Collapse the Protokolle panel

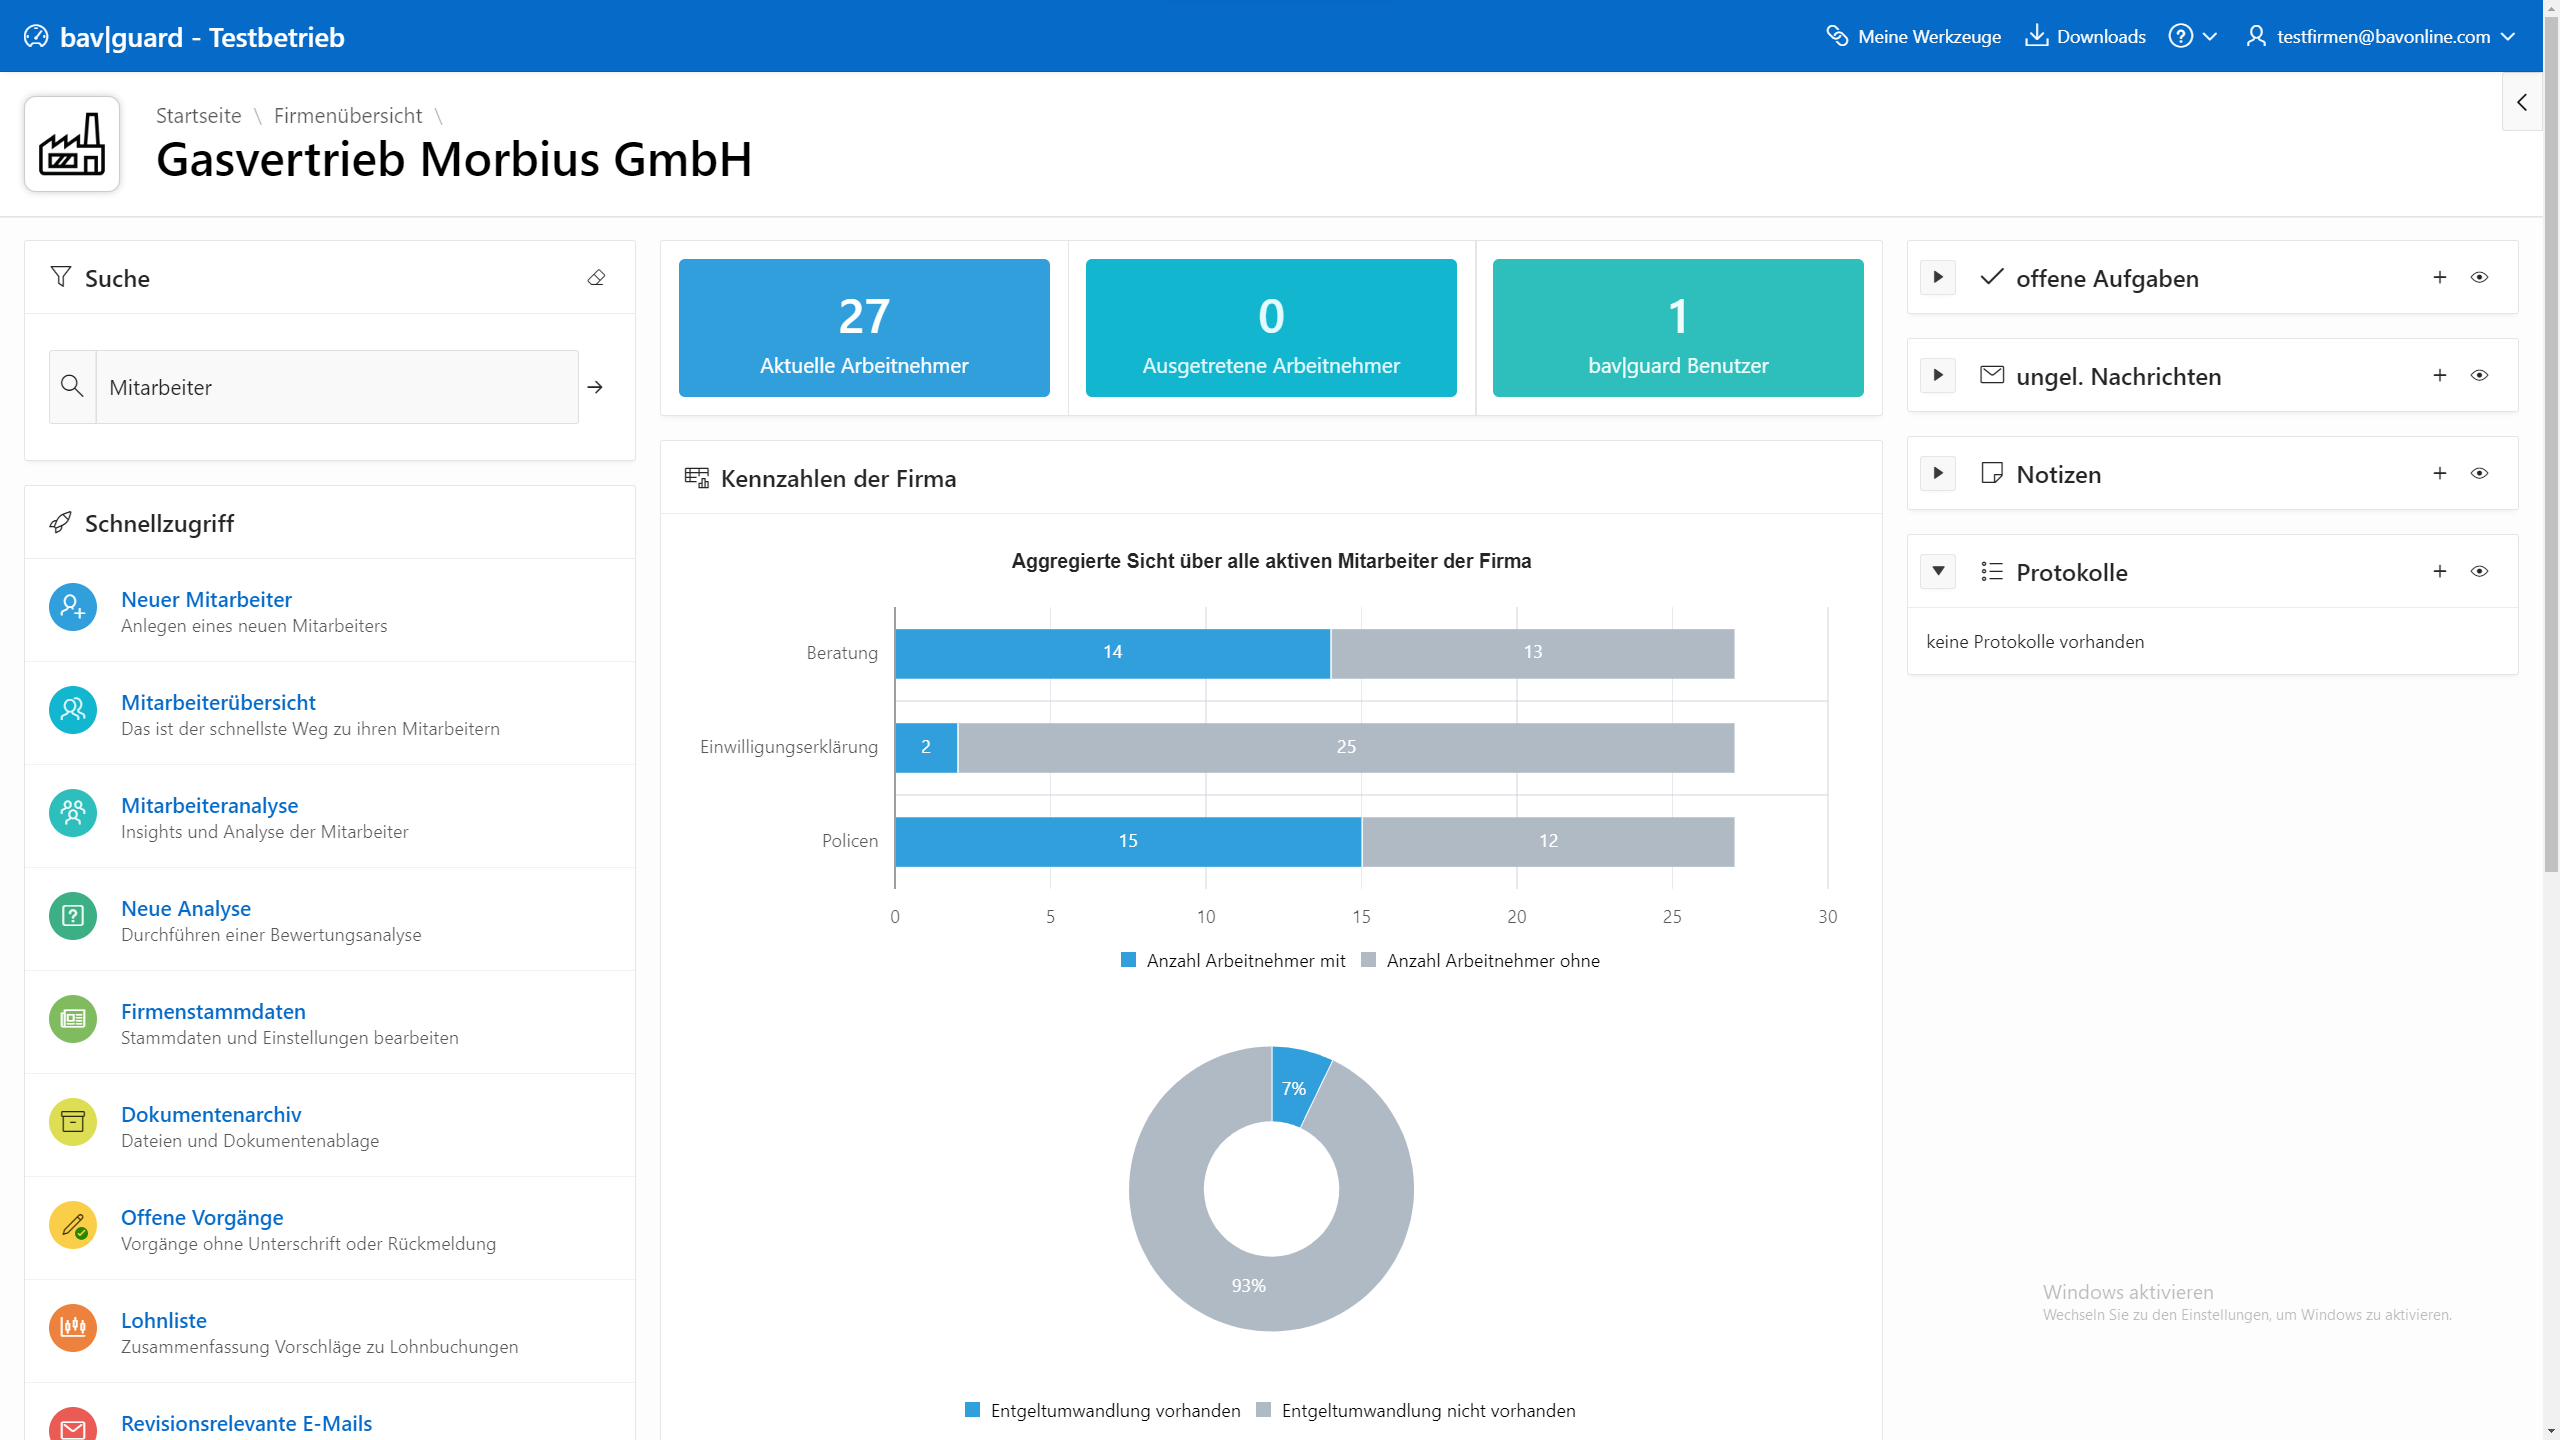1938,572
